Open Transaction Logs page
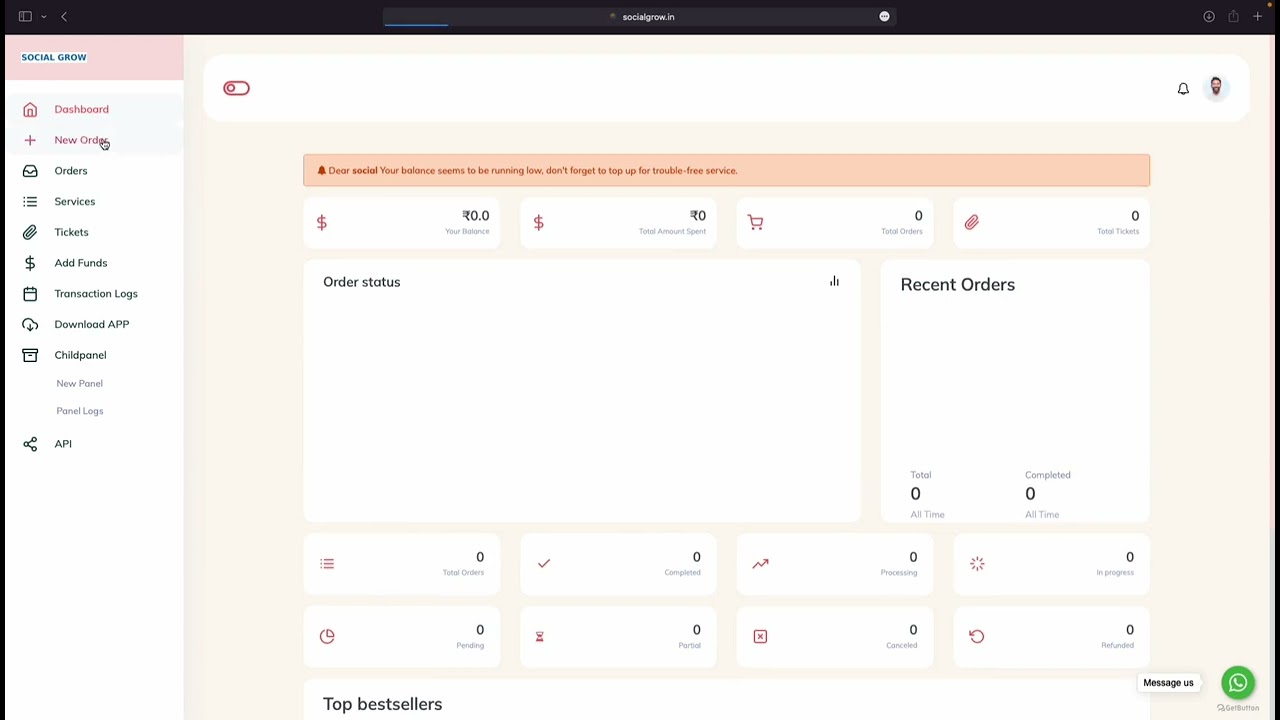 coord(96,294)
